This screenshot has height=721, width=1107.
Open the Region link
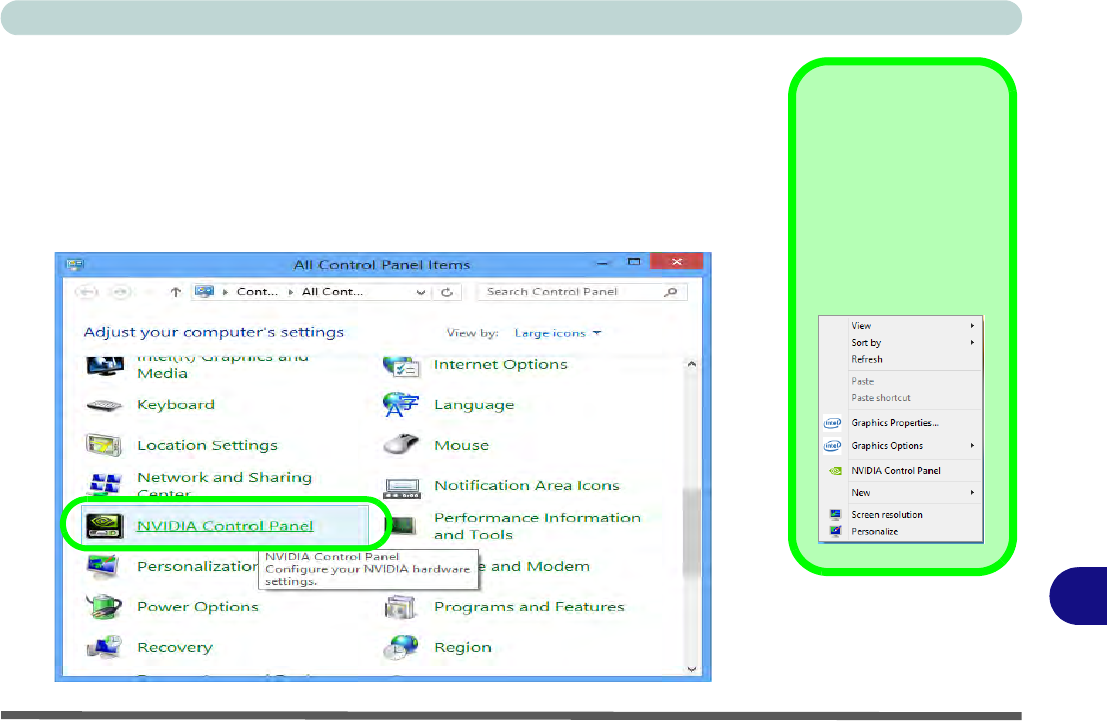[462, 648]
